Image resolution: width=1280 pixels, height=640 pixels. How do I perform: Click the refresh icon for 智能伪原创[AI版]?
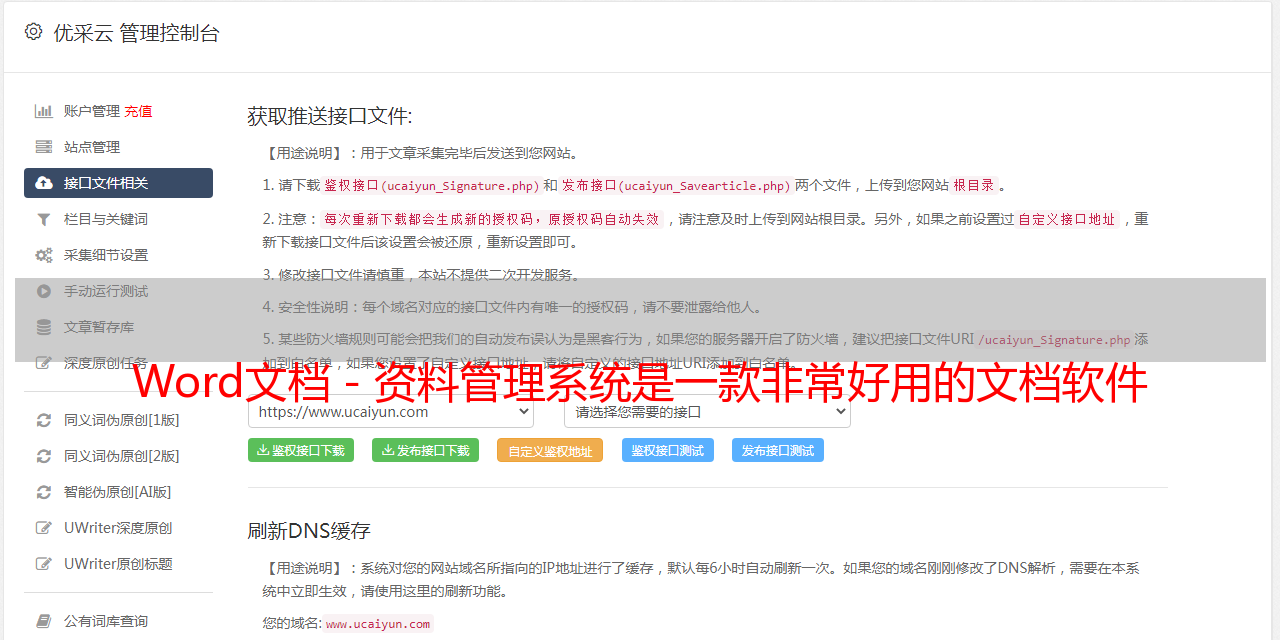tap(44, 492)
